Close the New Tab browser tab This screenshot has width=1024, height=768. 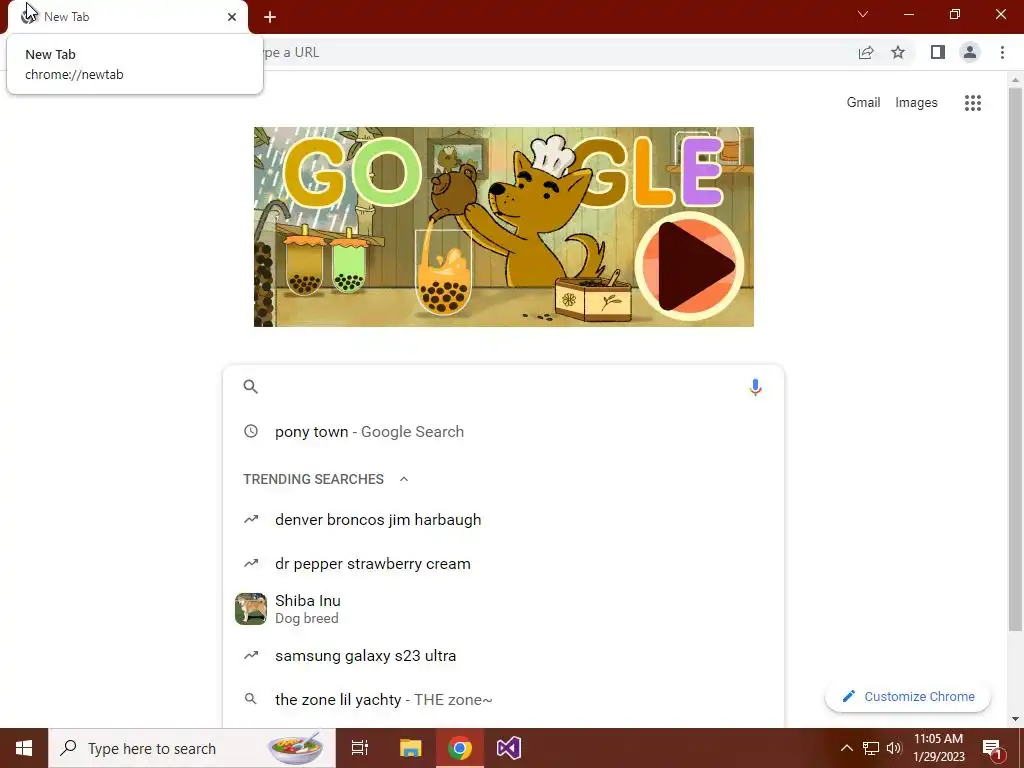[x=232, y=17]
